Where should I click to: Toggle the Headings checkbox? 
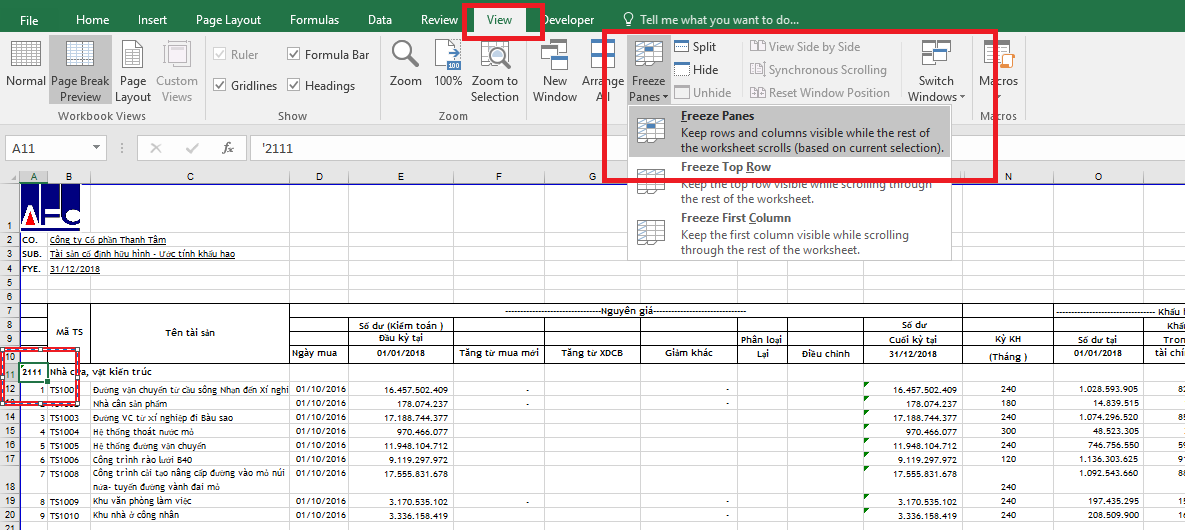coord(294,86)
